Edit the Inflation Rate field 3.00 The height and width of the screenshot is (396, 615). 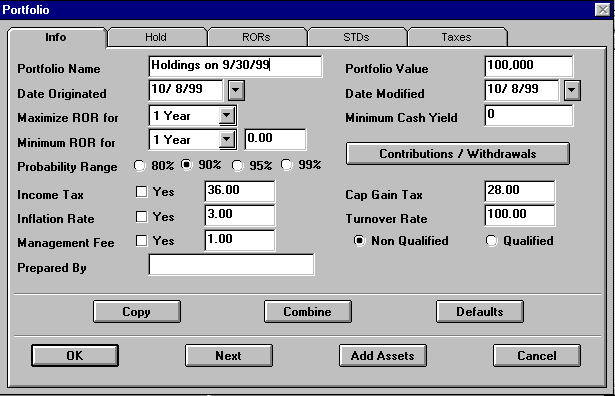pyautogui.click(x=240, y=215)
